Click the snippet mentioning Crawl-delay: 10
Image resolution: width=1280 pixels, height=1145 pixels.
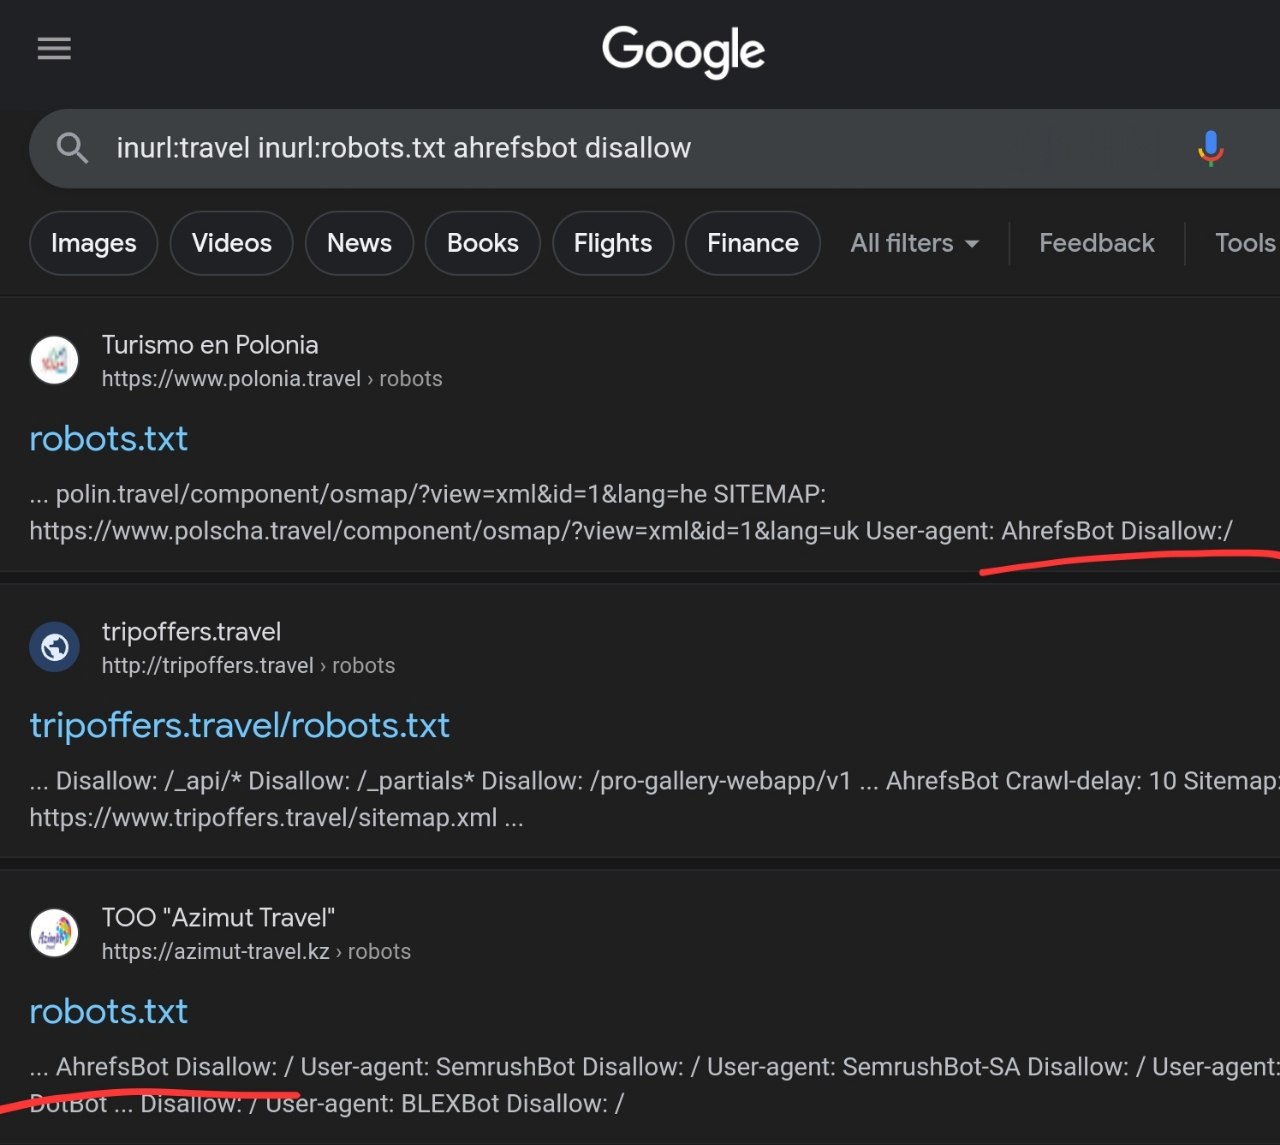(654, 799)
